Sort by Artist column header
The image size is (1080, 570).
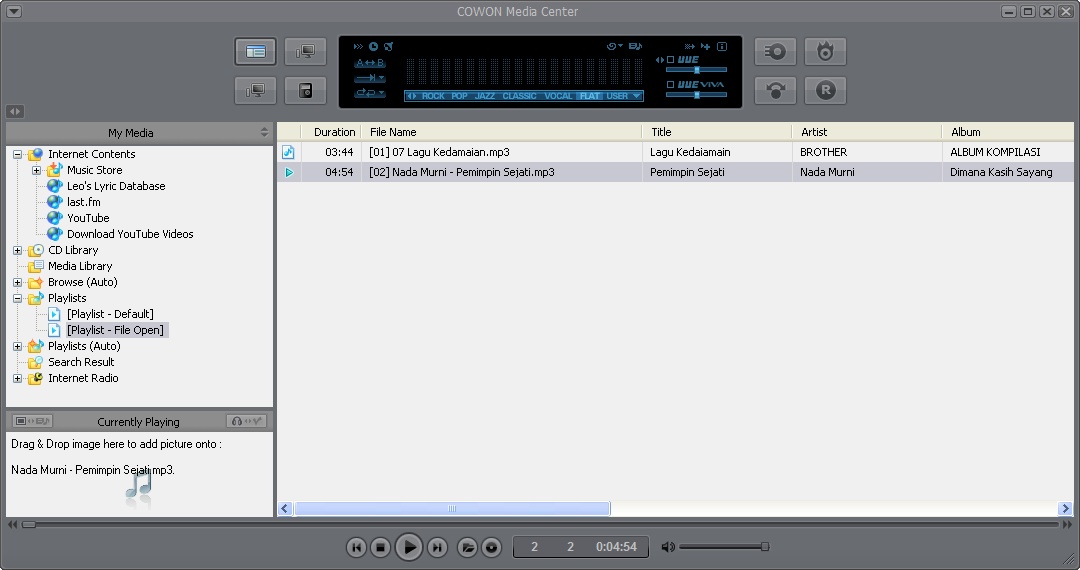coord(866,132)
